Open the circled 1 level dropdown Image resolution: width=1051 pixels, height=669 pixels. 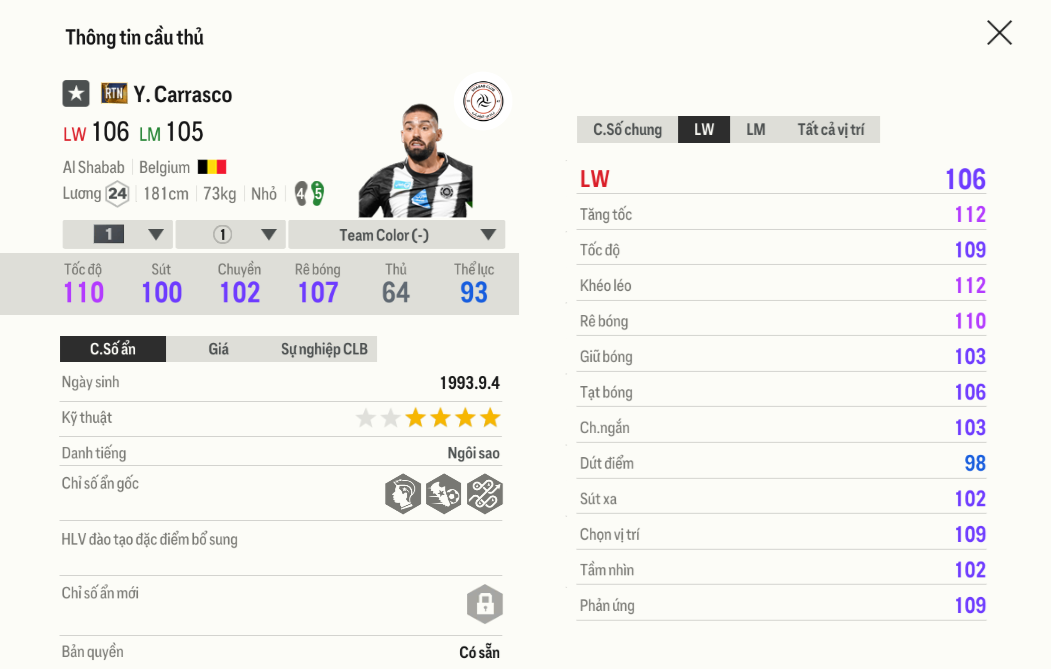coord(232,235)
